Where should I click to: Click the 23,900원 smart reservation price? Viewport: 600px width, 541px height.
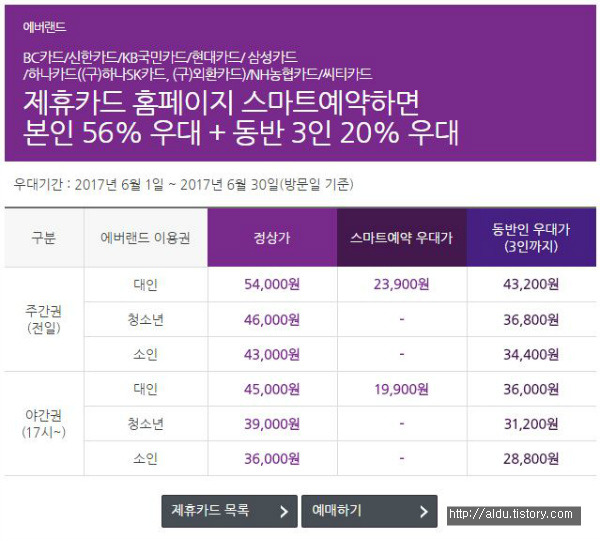tap(401, 284)
